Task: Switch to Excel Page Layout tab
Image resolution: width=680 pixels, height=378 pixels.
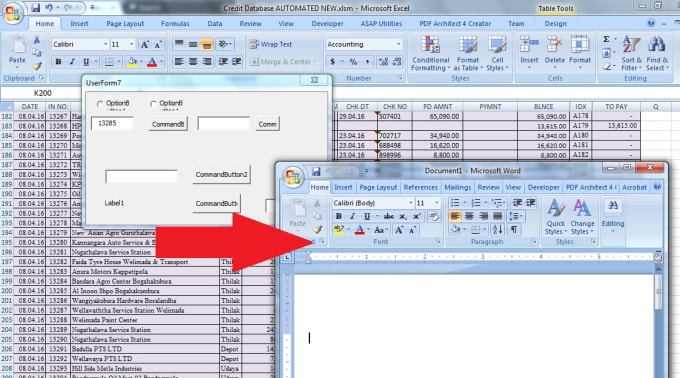Action: pyautogui.click(x=125, y=24)
